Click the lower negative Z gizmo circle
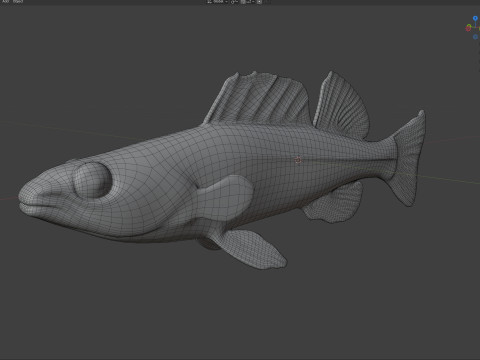 pyautogui.click(x=476, y=37)
